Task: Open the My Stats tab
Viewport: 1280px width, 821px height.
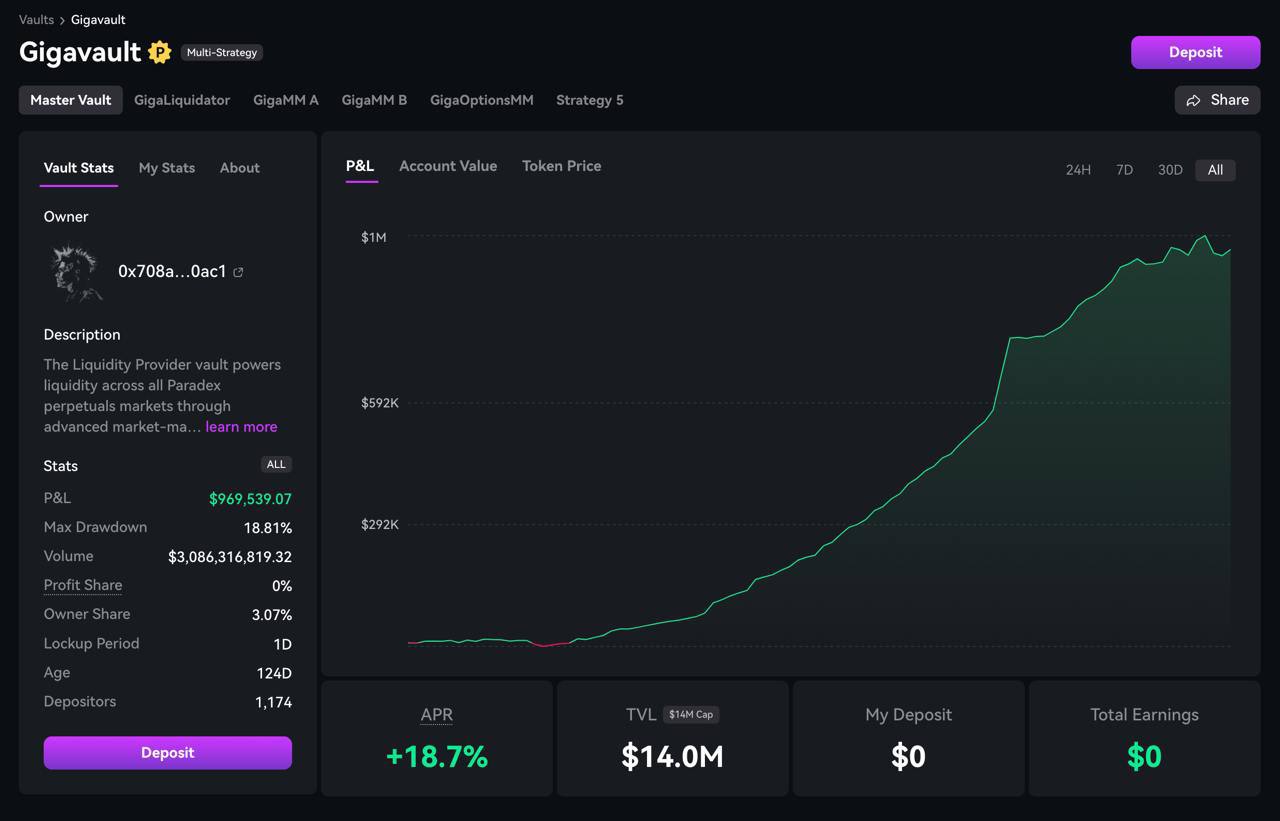Action: tap(167, 168)
